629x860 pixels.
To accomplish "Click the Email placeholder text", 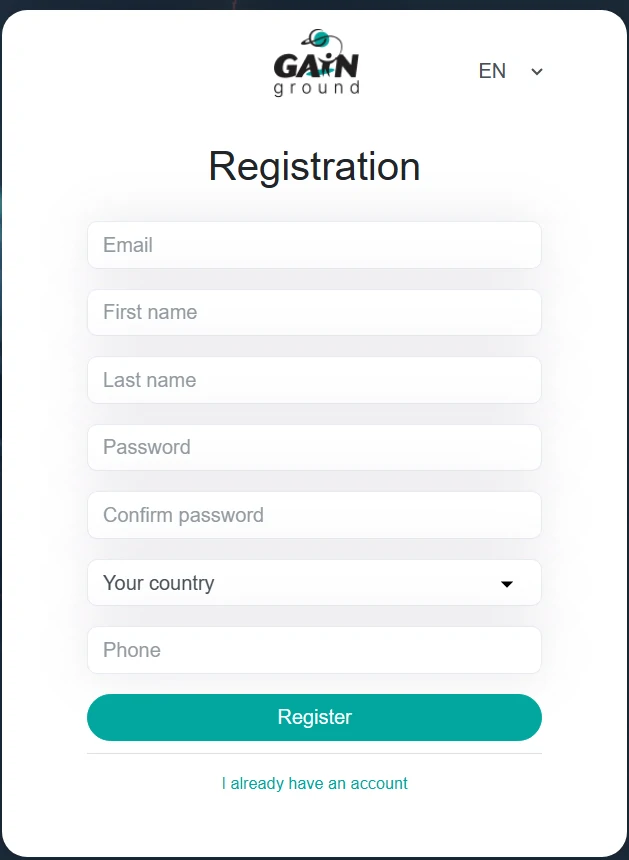I will pyautogui.click(x=128, y=245).
